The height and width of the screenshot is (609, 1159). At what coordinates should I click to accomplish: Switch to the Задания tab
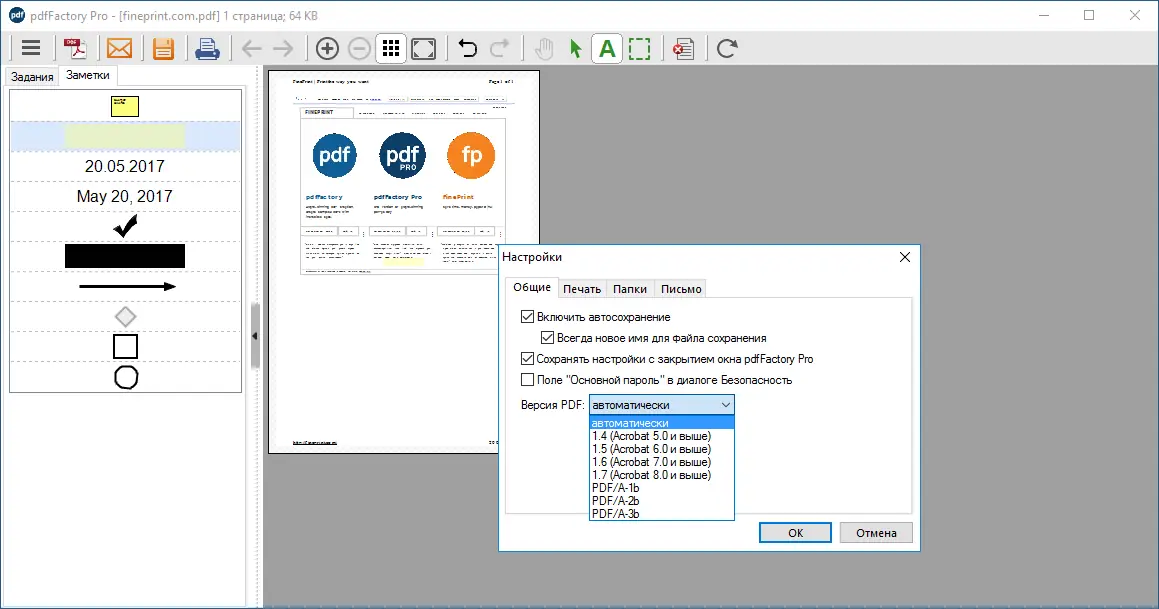coord(32,77)
